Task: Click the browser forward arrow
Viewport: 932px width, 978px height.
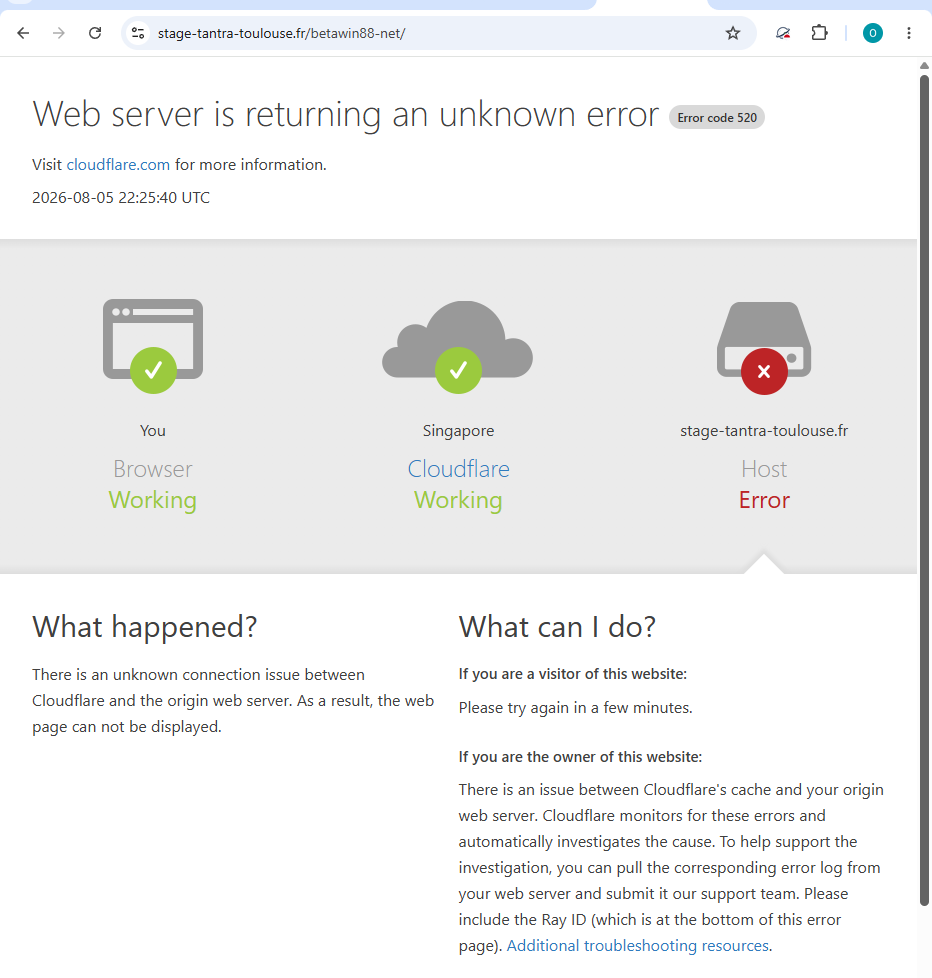Action: [x=59, y=33]
